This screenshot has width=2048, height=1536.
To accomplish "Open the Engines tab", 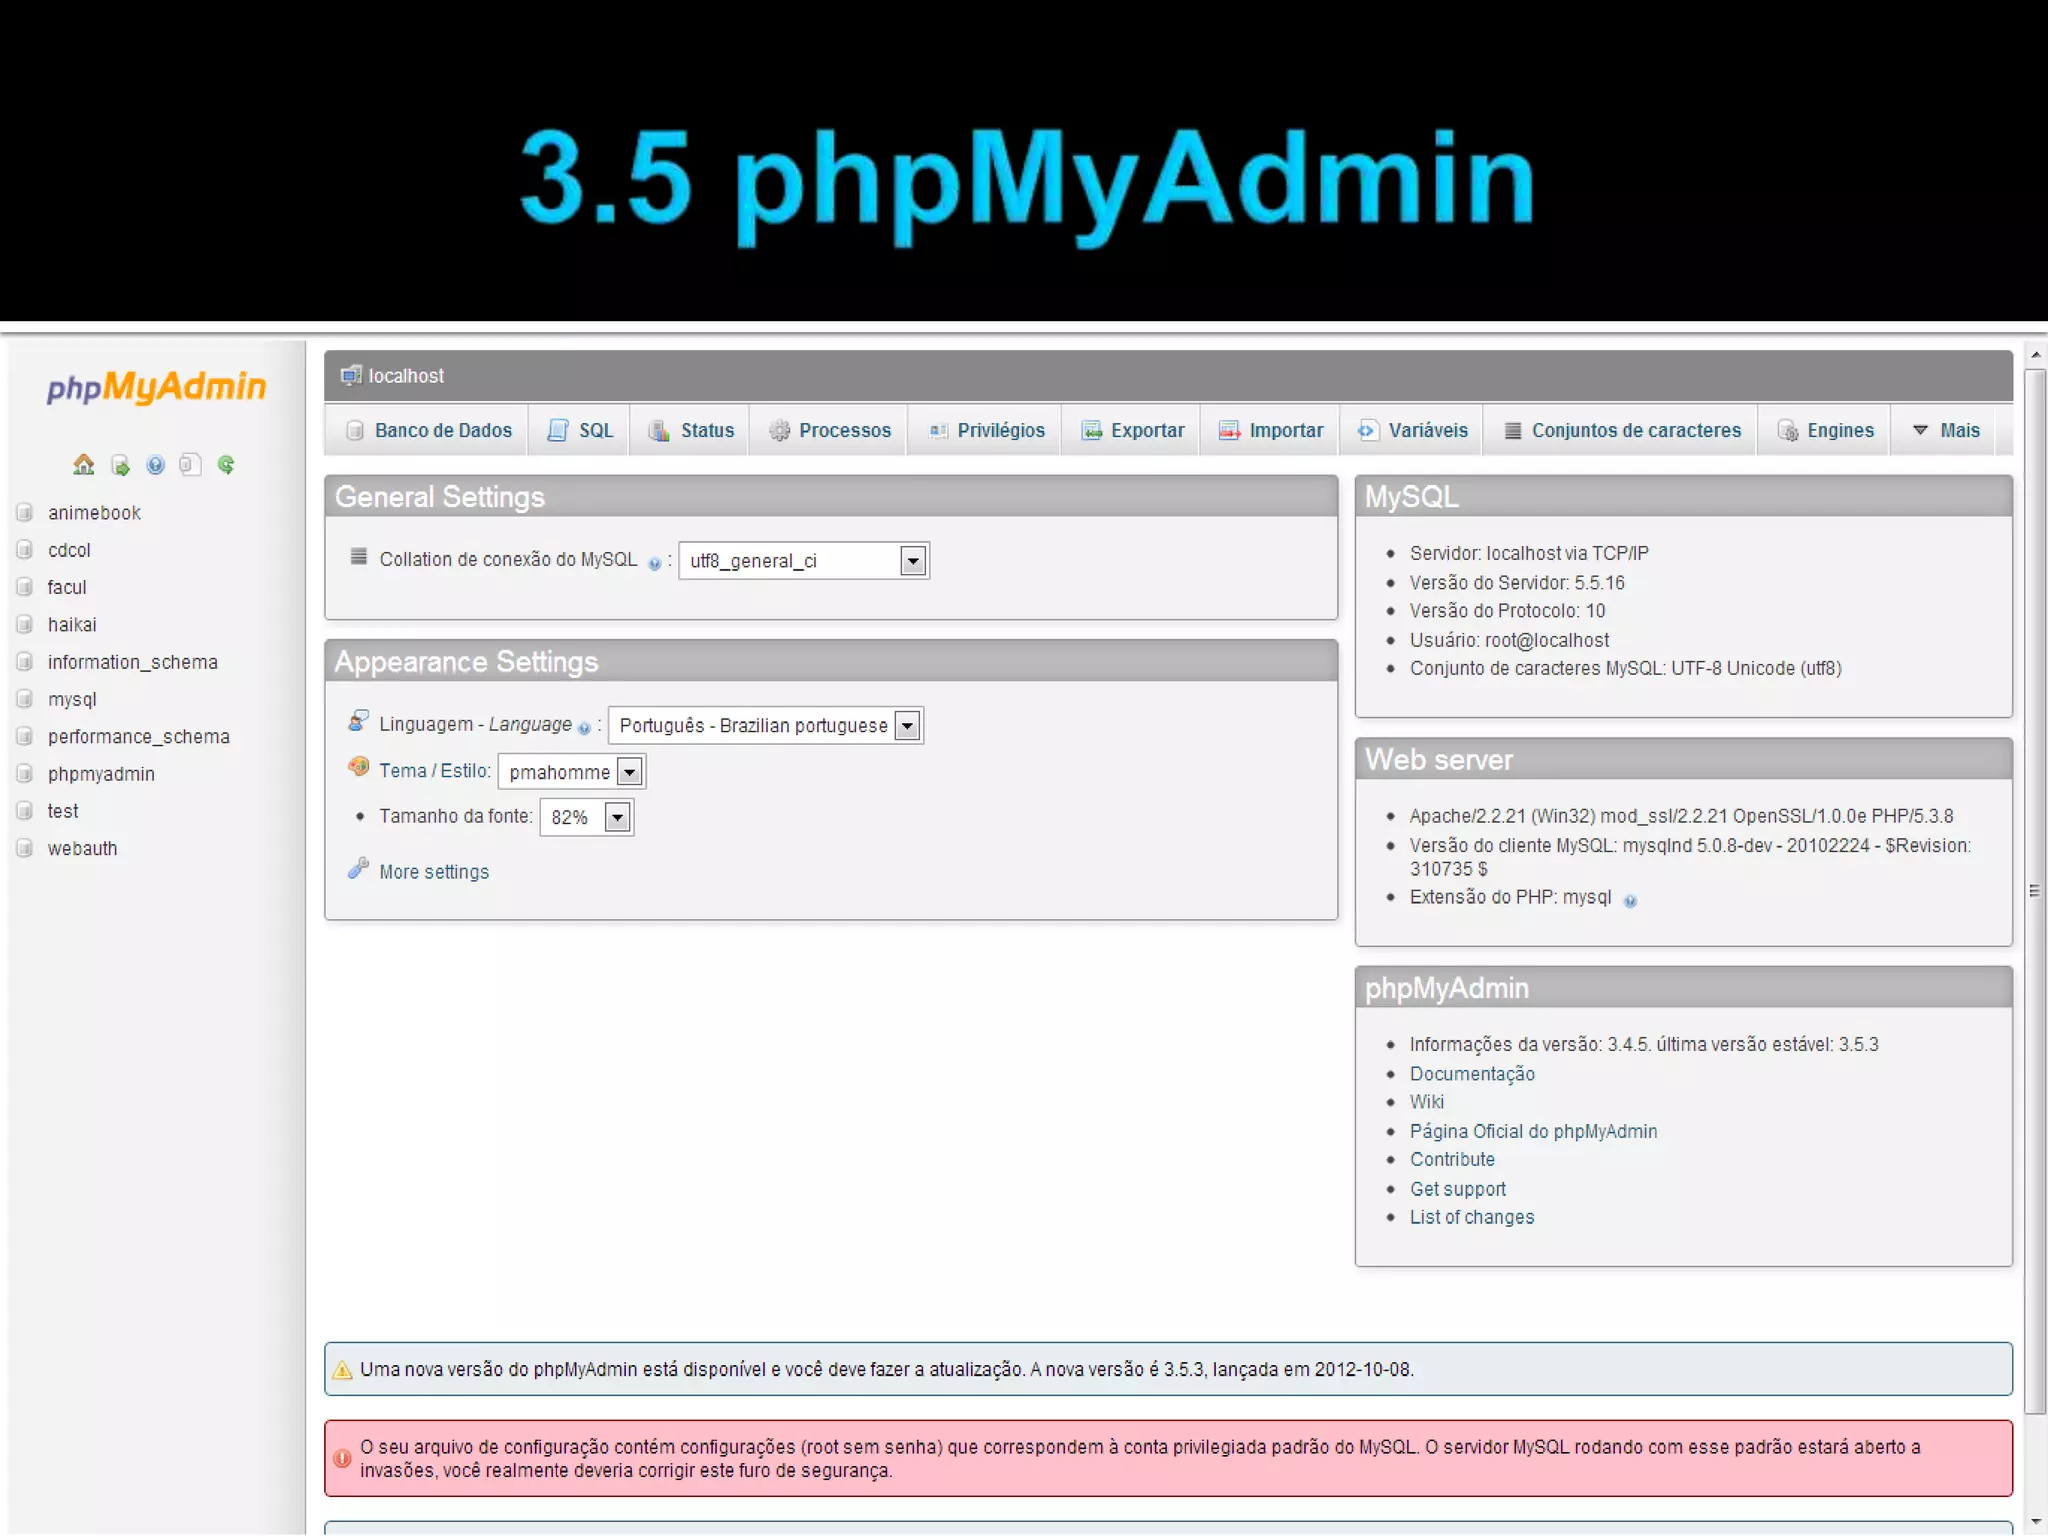I will click(1826, 430).
